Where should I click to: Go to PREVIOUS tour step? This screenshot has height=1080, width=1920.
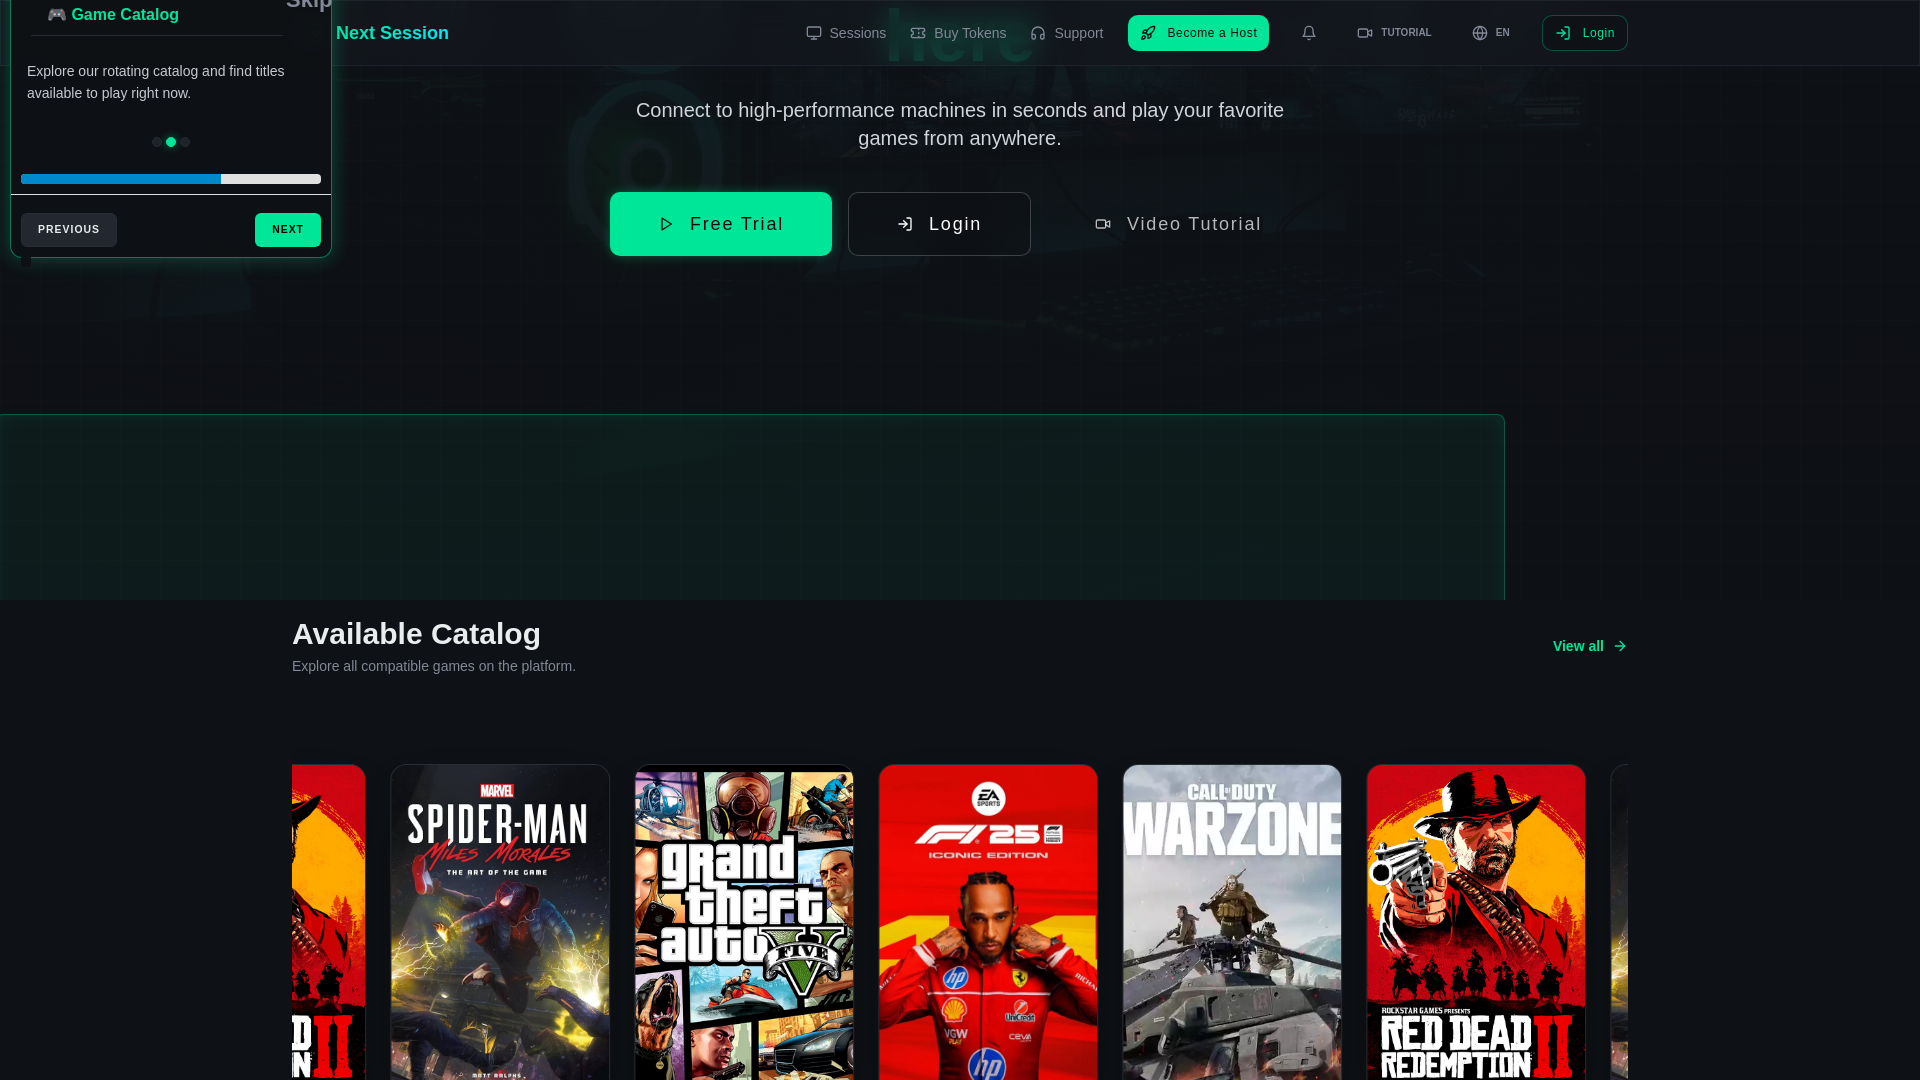point(69,230)
